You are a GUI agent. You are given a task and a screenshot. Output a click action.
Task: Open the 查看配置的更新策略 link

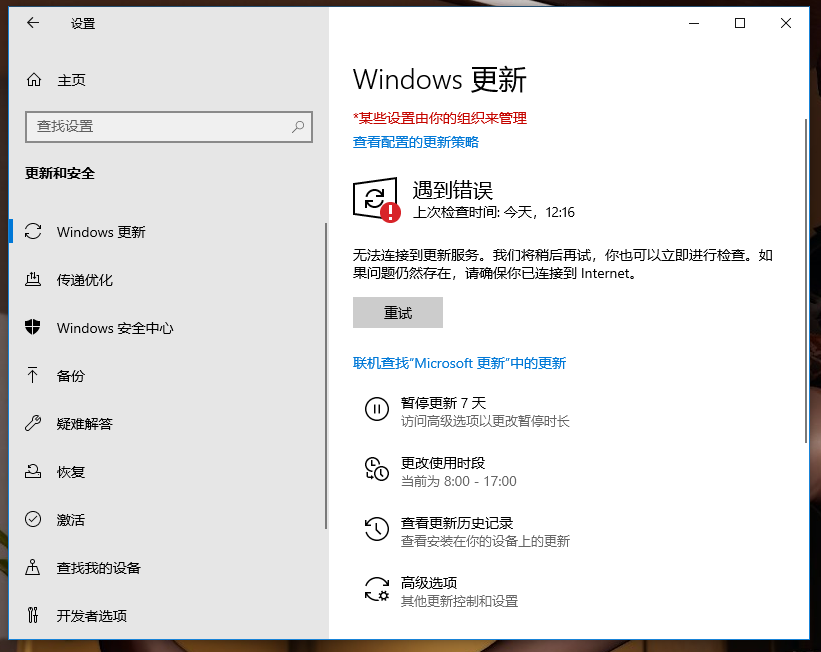pos(416,142)
